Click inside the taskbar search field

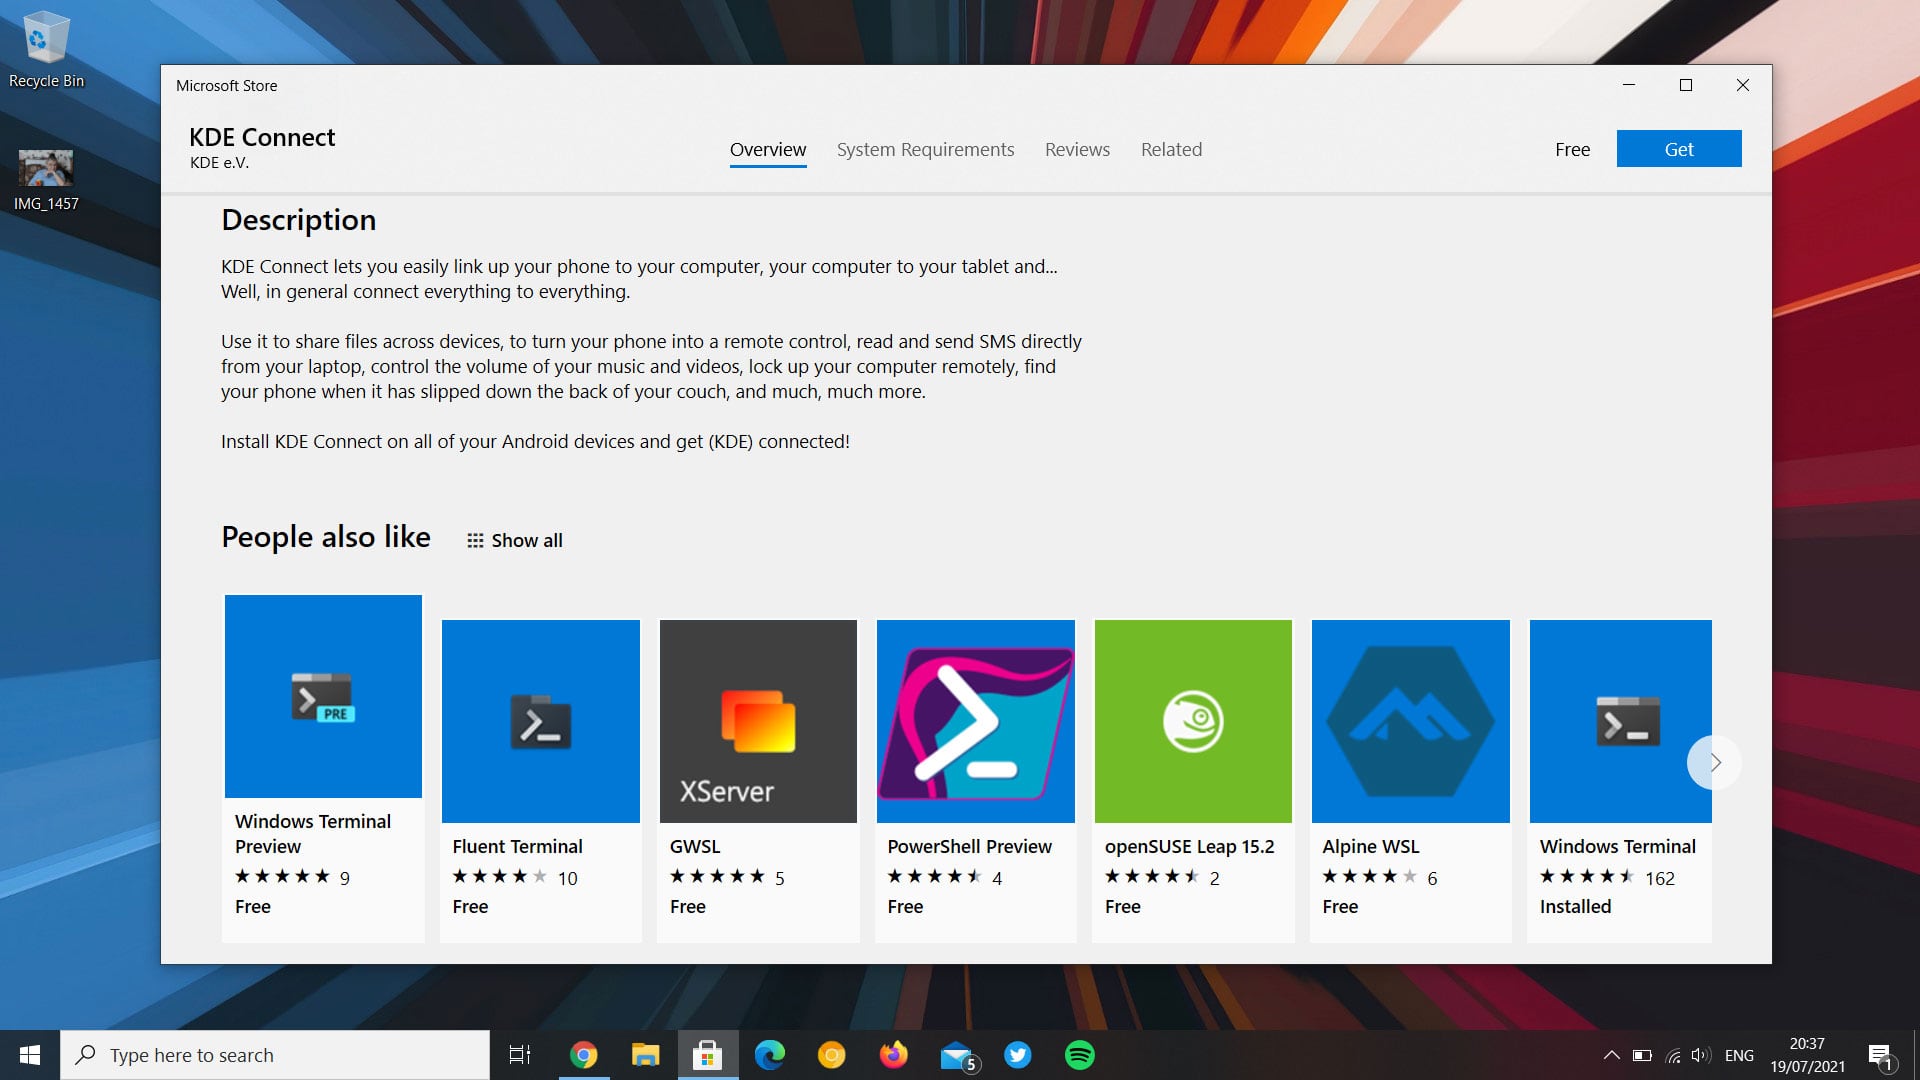tap(270, 1054)
